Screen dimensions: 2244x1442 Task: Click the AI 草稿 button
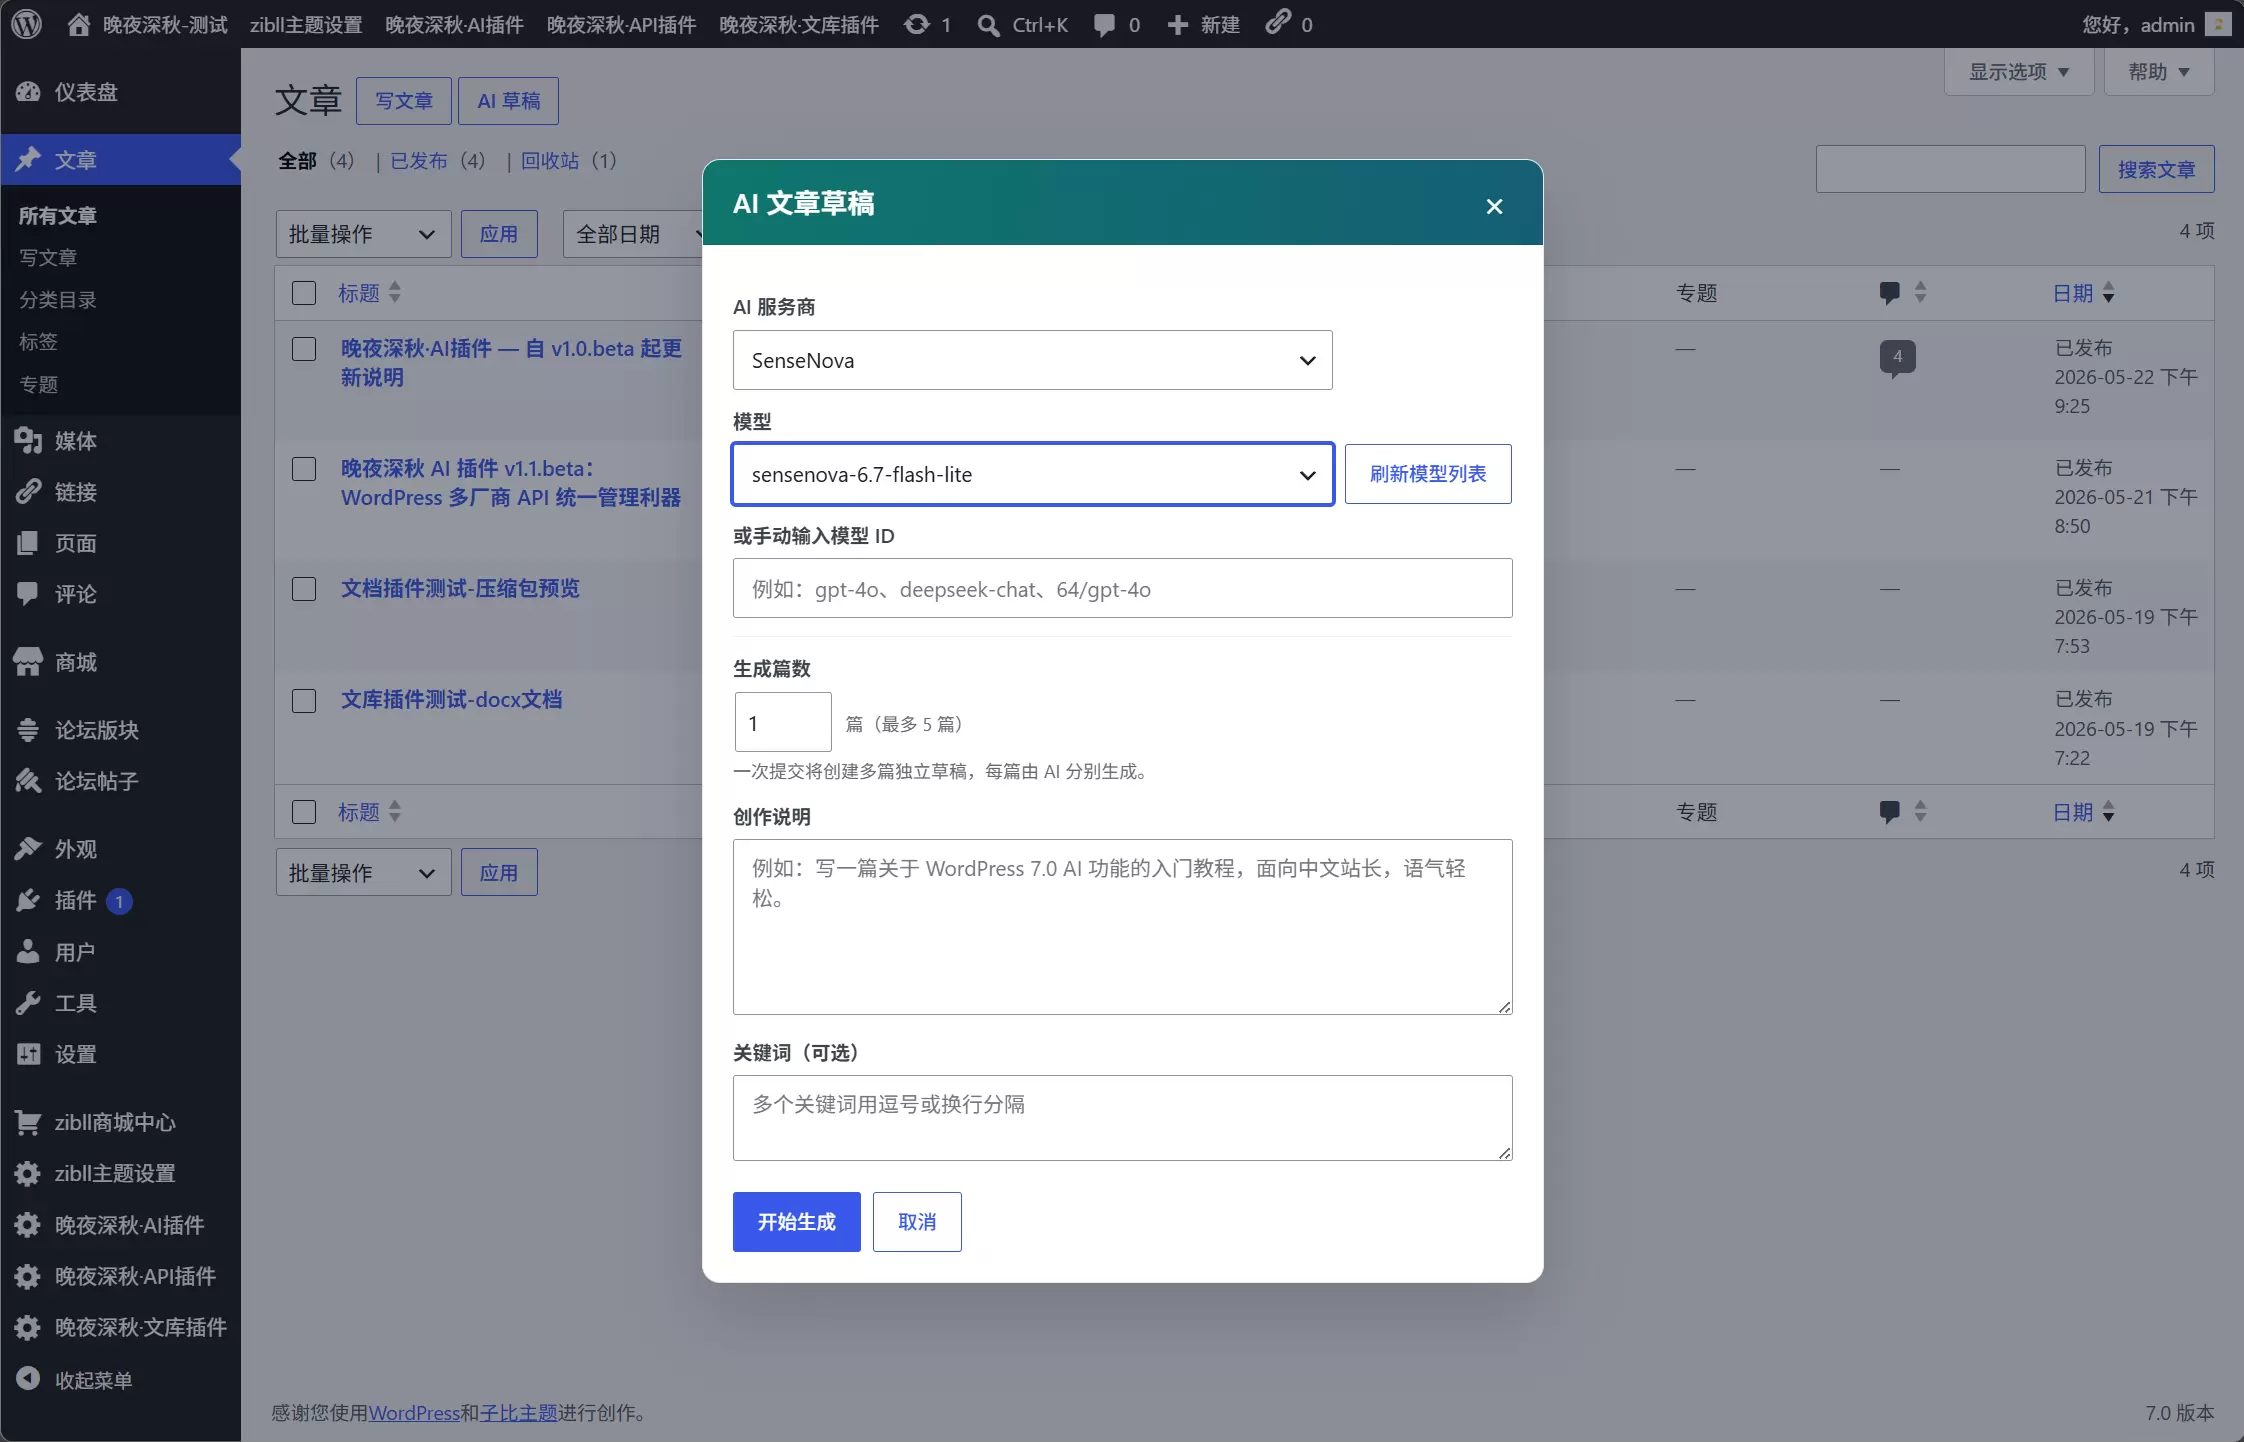[x=508, y=101]
